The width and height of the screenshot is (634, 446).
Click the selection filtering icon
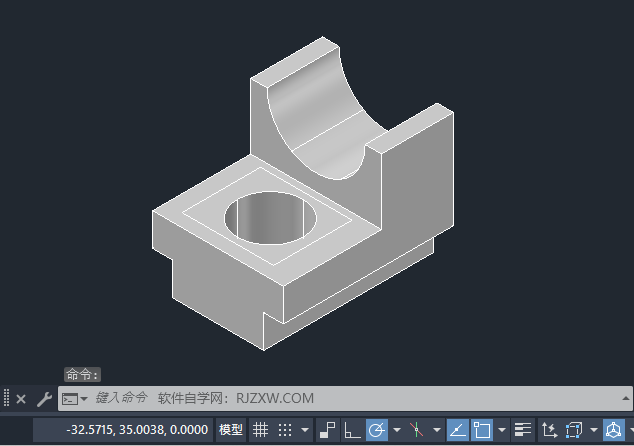[x=573, y=430]
